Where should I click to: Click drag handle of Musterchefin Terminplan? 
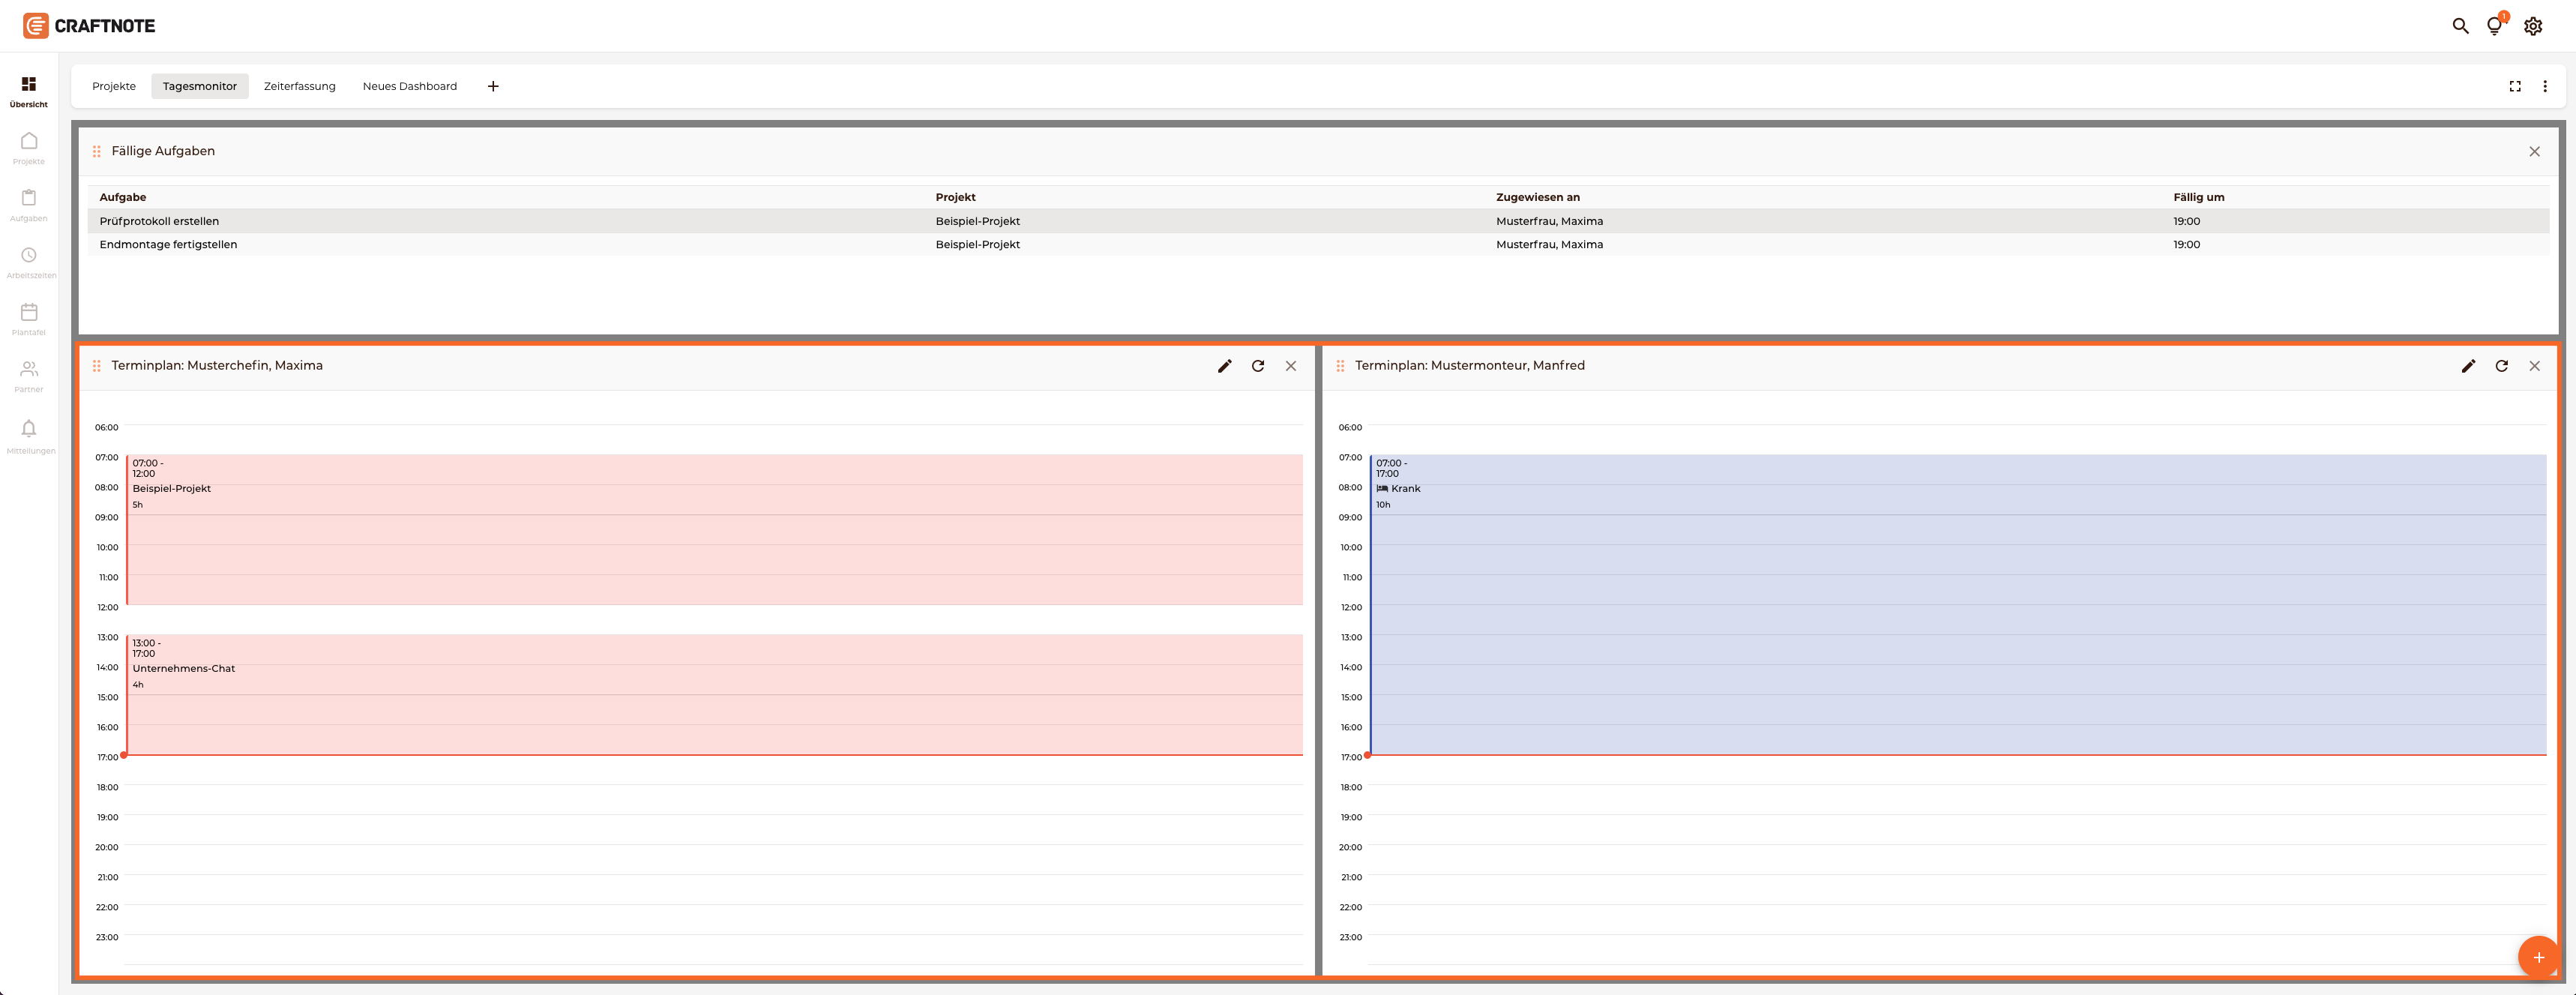point(96,366)
